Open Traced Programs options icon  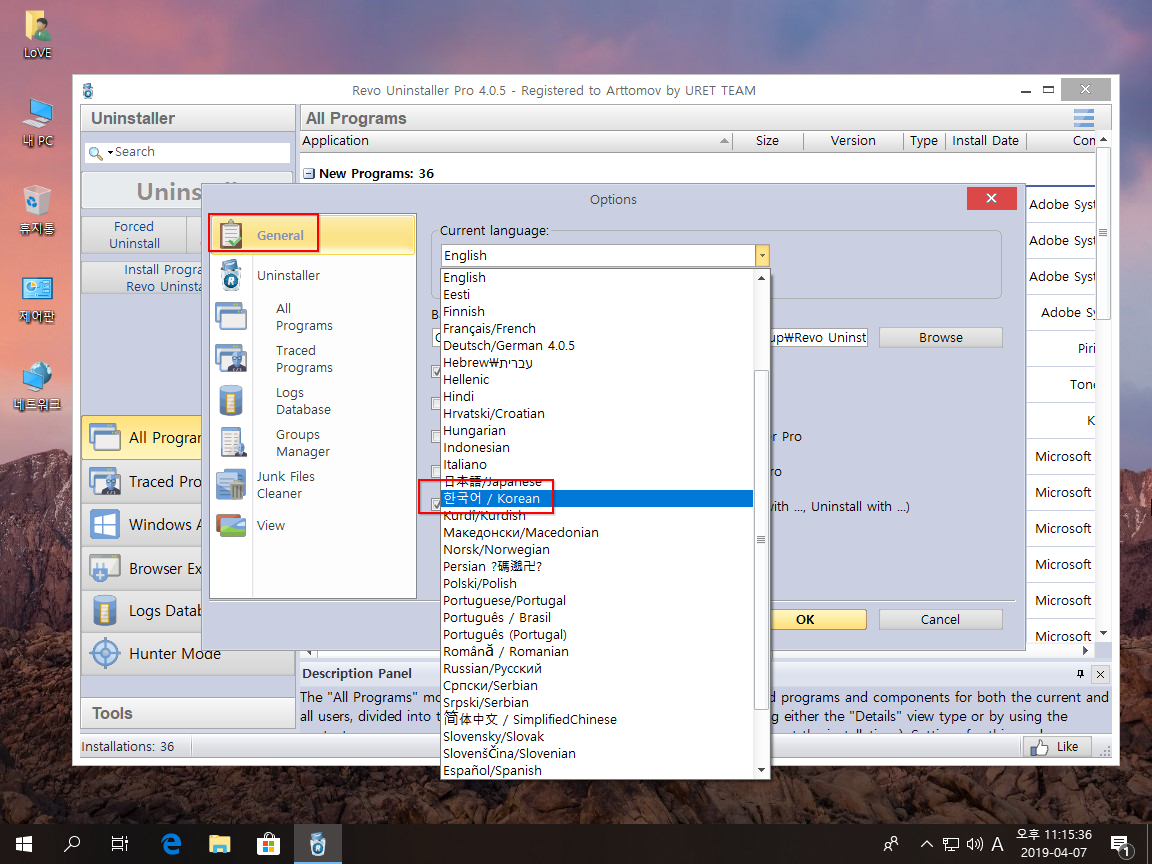pyautogui.click(x=231, y=359)
